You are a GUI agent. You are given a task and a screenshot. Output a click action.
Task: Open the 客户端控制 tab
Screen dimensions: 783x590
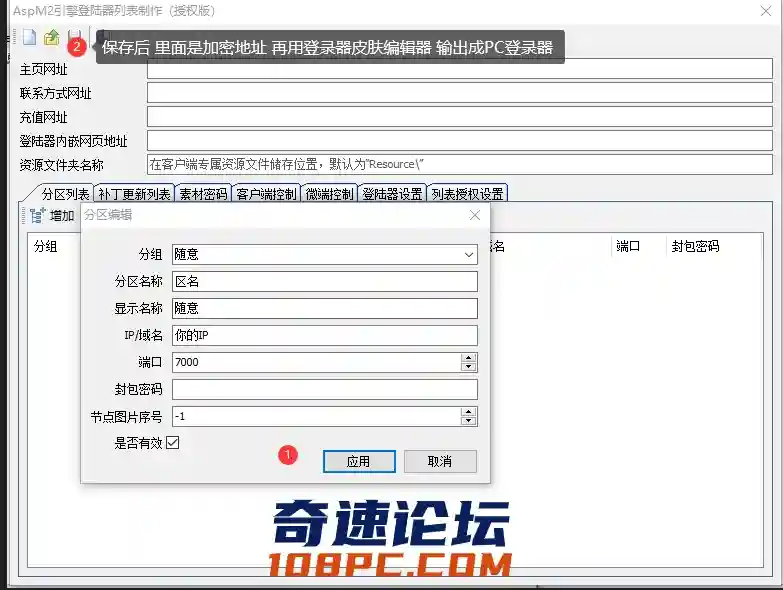pos(266,194)
